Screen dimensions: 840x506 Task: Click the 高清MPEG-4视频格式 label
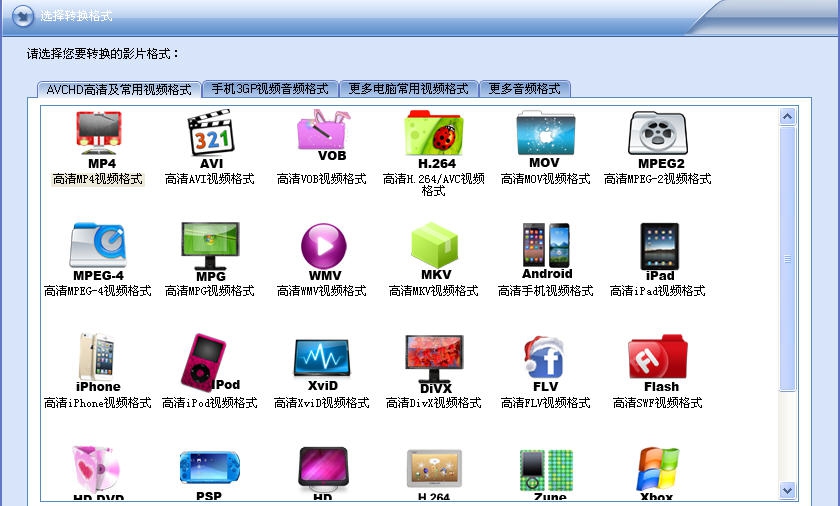[98, 291]
